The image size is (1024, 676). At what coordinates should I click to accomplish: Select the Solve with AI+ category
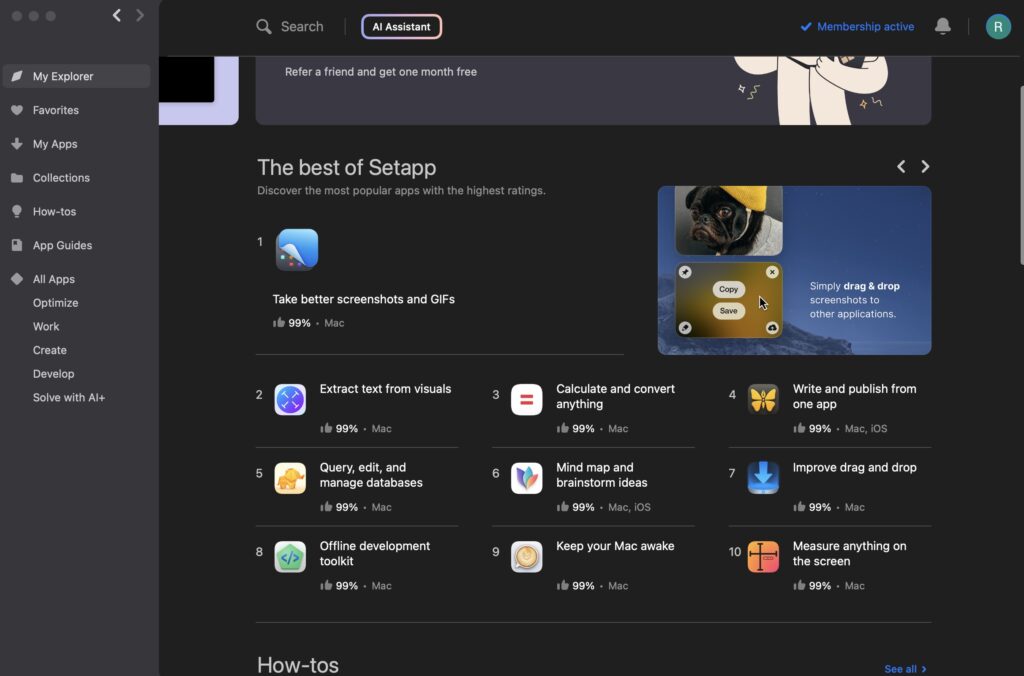[x=69, y=397]
